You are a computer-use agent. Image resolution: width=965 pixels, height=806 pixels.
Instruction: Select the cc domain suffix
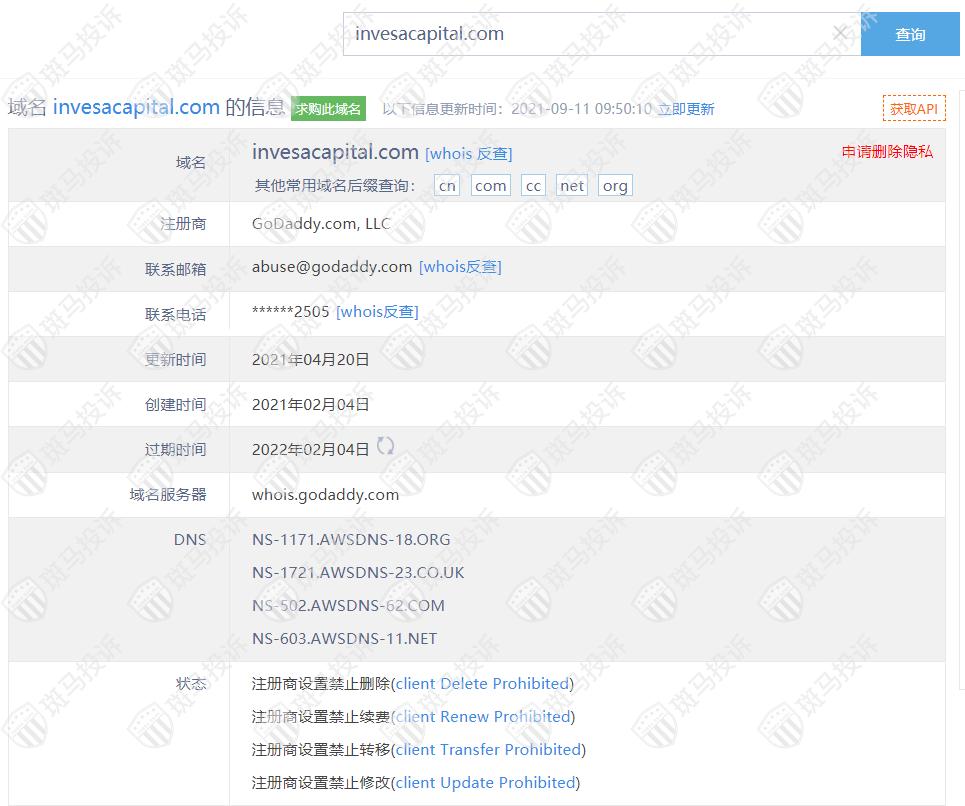coord(533,186)
